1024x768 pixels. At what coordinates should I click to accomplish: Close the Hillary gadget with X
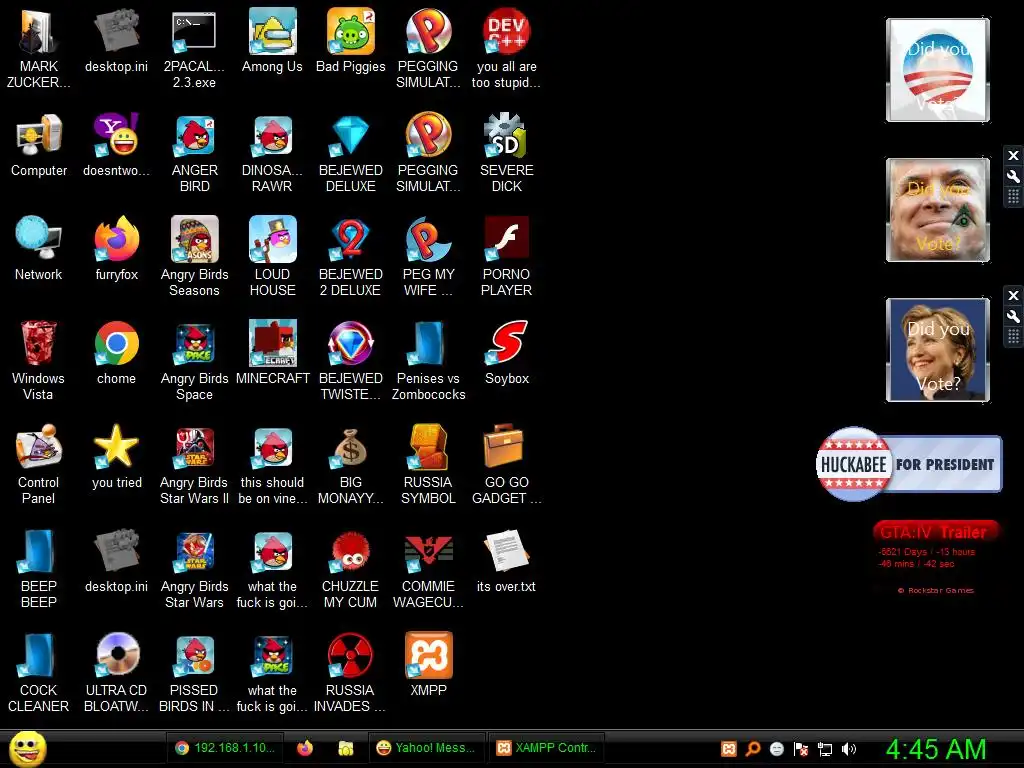coord(1013,295)
